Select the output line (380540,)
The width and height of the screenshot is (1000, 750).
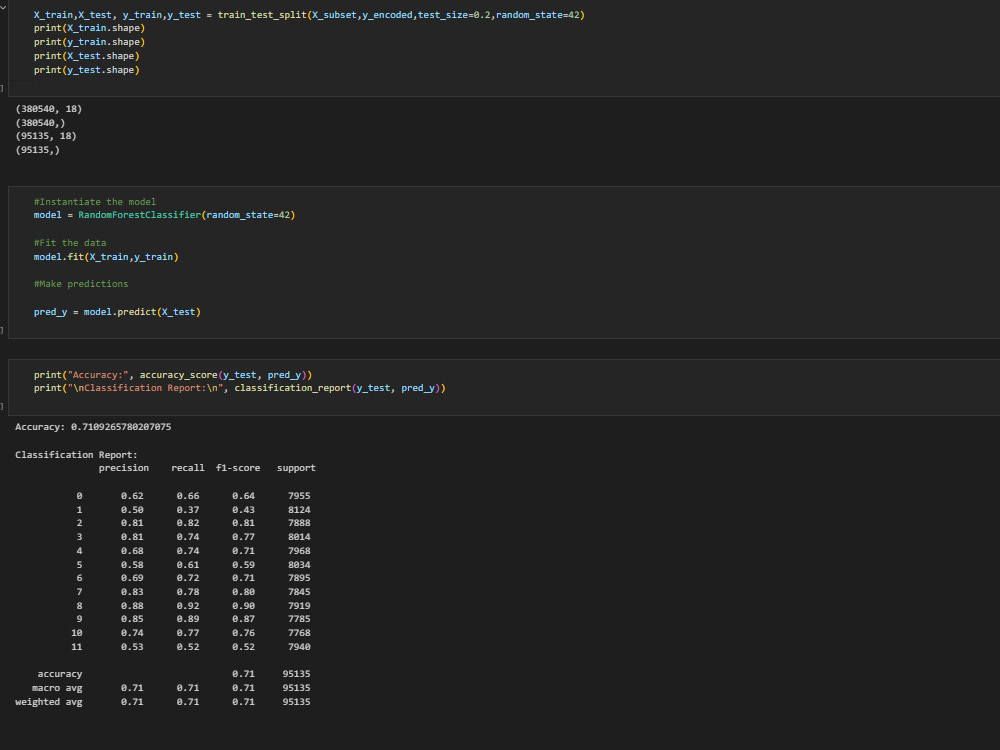[x=40, y=122]
